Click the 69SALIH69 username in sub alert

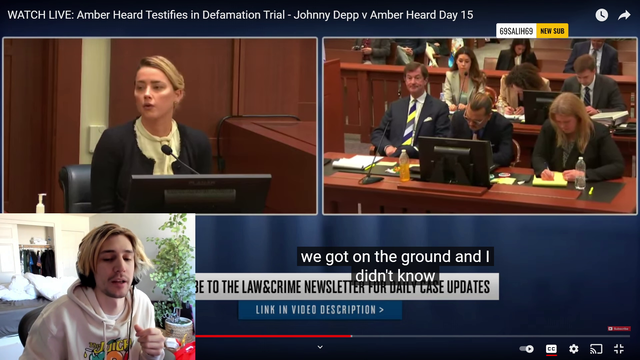pyautogui.click(x=516, y=31)
